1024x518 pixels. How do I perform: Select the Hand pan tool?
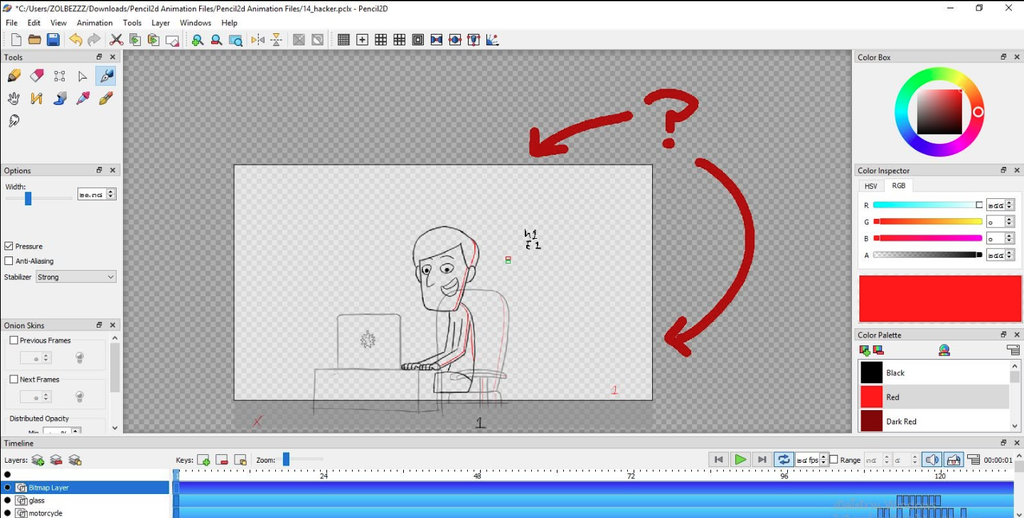[14, 99]
